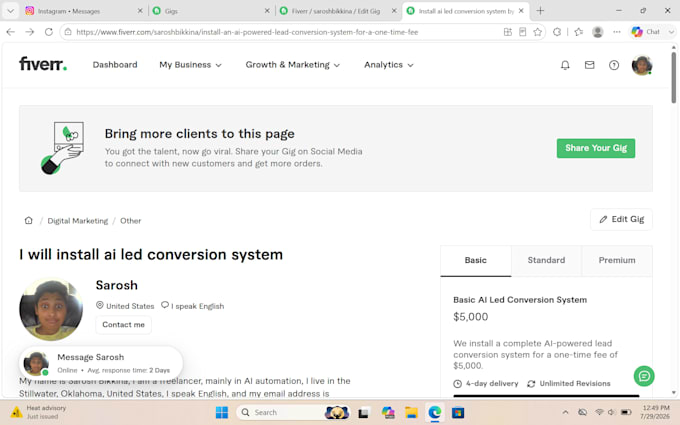Click the Fiverr logo
The width and height of the screenshot is (680, 425).
point(43,64)
